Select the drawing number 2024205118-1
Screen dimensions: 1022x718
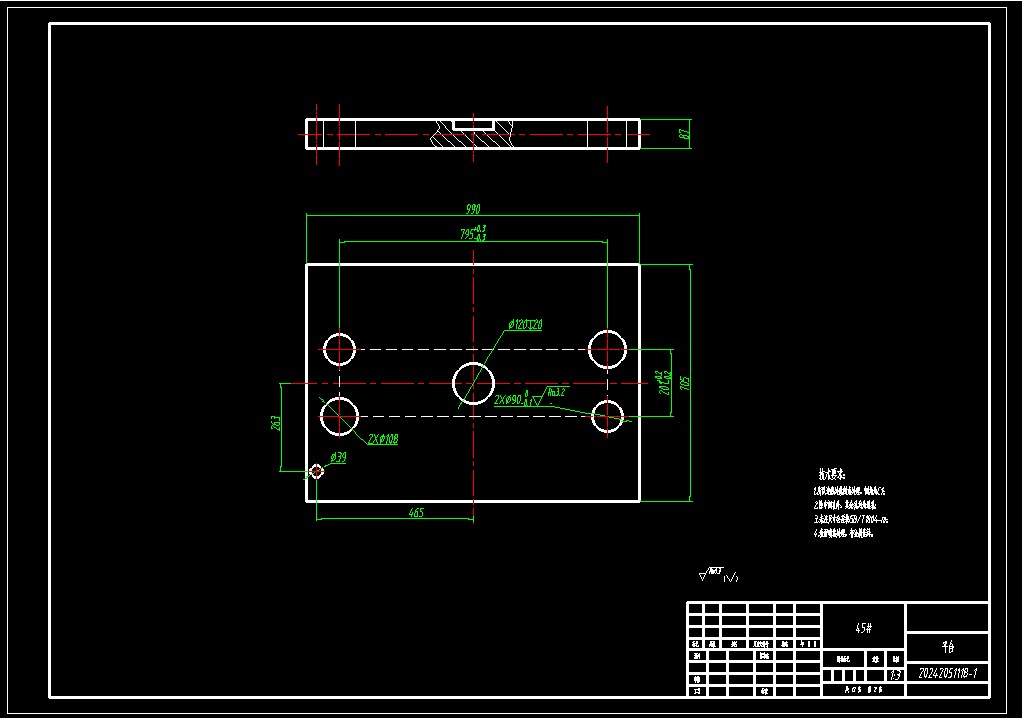point(948,673)
